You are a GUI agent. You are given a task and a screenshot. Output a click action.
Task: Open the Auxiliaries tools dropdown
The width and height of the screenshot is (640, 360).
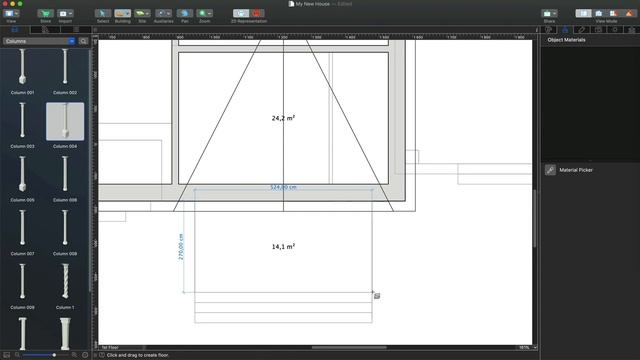(163, 13)
